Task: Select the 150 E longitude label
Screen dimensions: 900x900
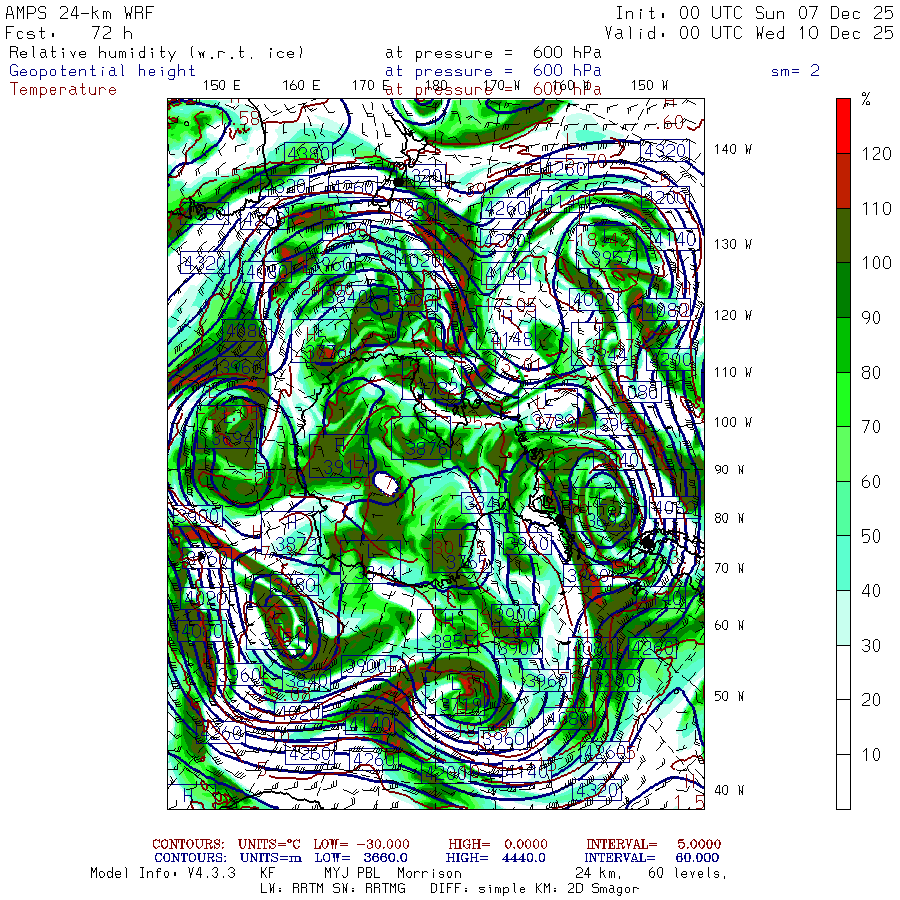Action: tap(221, 85)
